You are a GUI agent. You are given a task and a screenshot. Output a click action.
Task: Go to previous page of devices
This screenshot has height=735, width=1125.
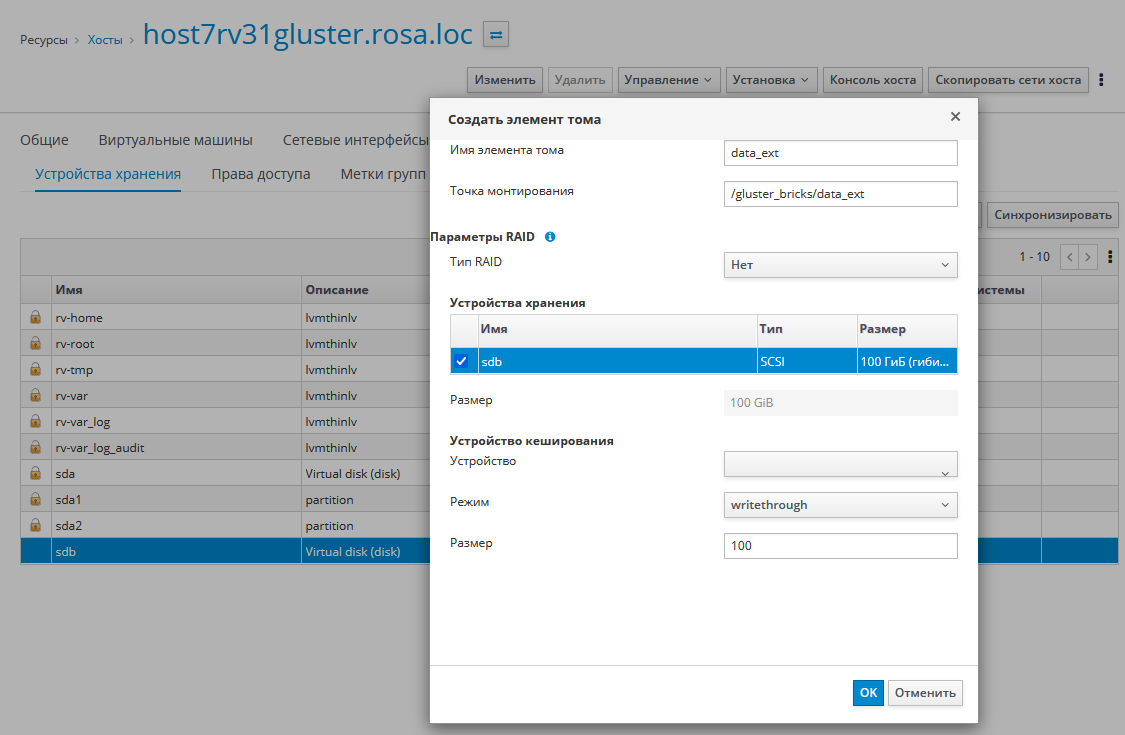pyautogui.click(x=1070, y=257)
